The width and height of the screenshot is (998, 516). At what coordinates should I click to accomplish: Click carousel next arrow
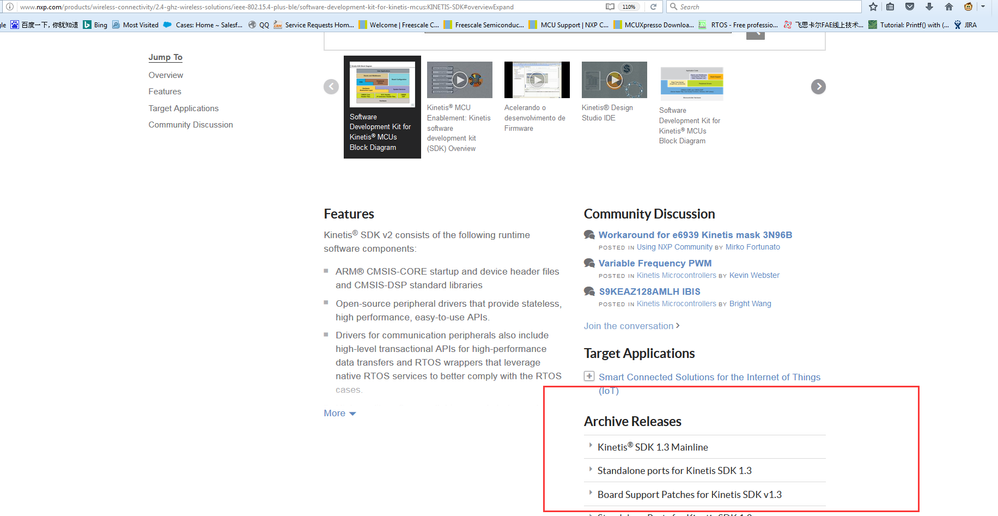point(819,87)
